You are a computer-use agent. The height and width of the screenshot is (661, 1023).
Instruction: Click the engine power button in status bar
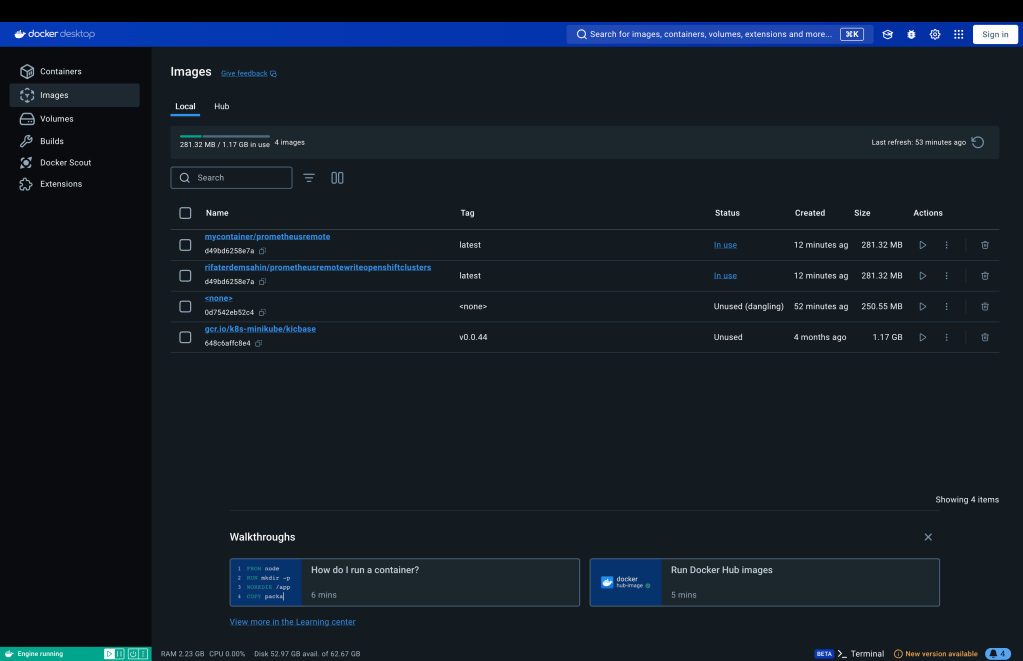pos(132,653)
